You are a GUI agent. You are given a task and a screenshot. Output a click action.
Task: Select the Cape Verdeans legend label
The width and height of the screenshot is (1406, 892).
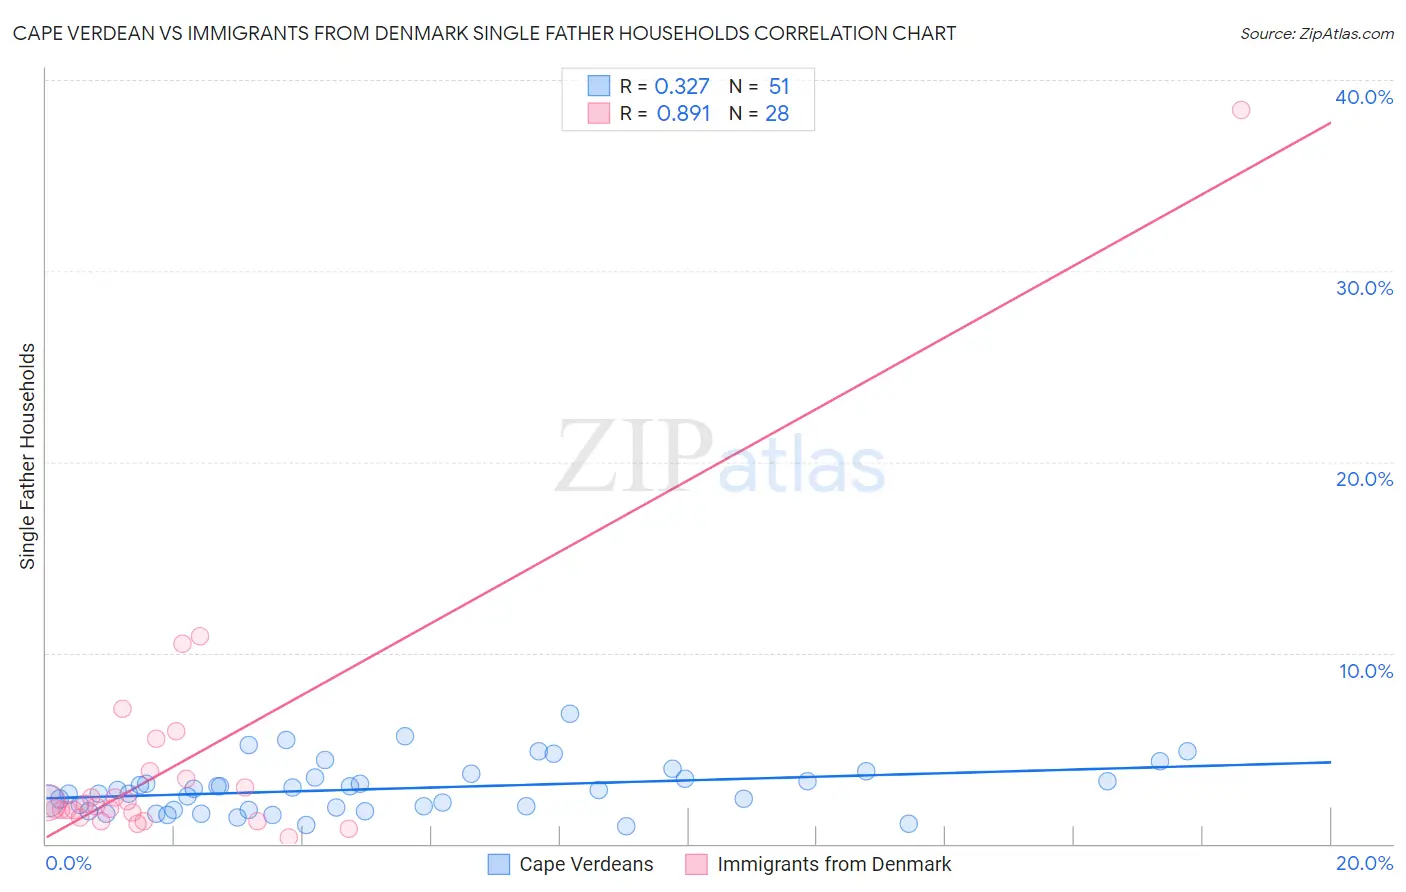pos(586,864)
